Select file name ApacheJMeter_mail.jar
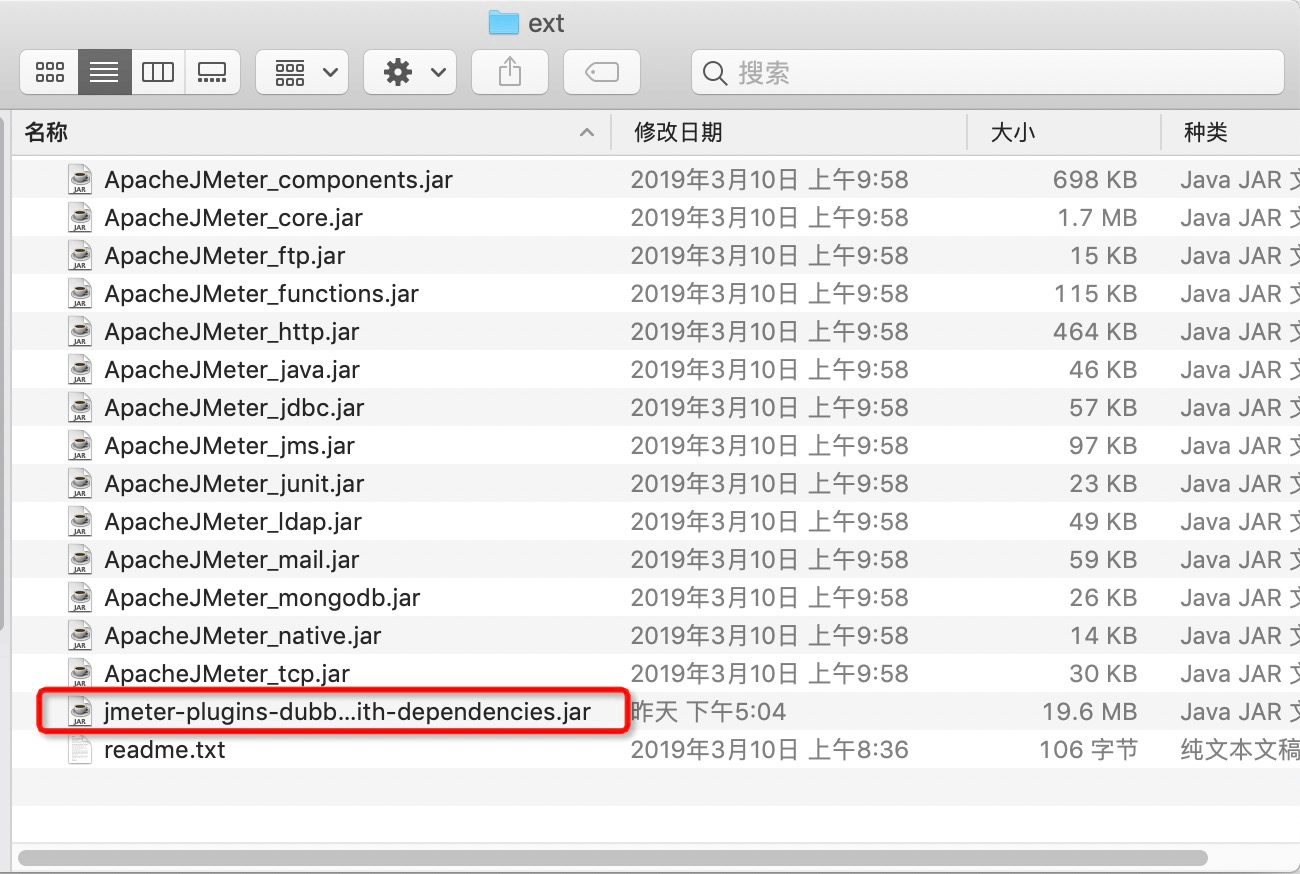This screenshot has width=1300, height=874. pyautogui.click(x=231, y=560)
